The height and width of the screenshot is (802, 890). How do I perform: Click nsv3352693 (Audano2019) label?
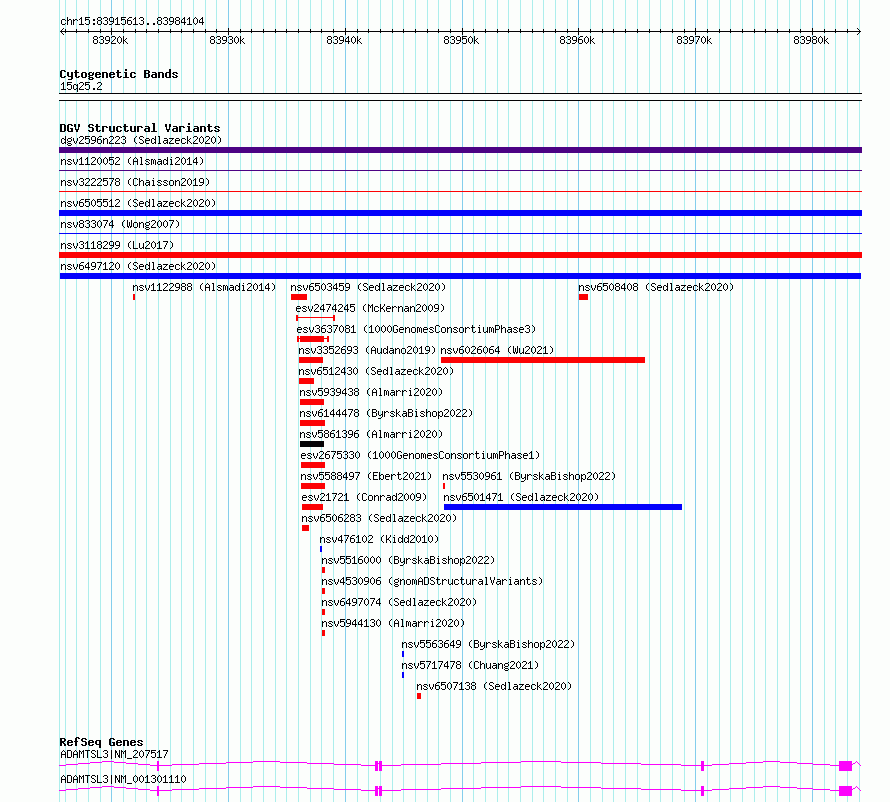click(367, 350)
